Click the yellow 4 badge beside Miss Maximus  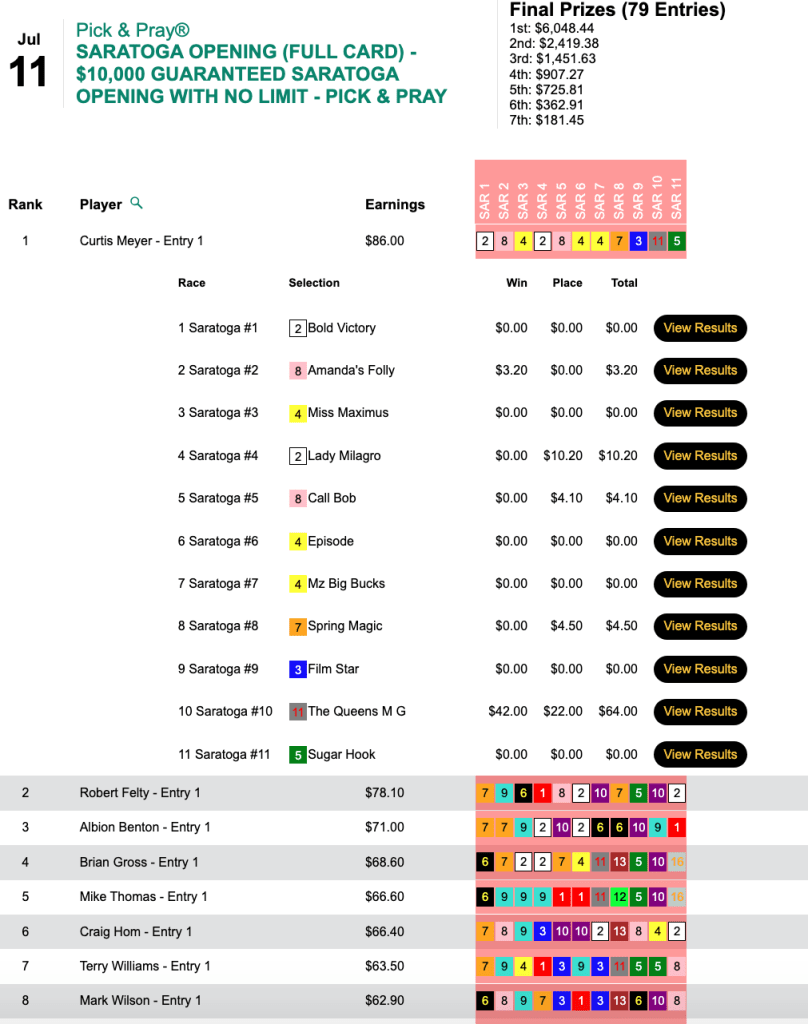point(297,413)
